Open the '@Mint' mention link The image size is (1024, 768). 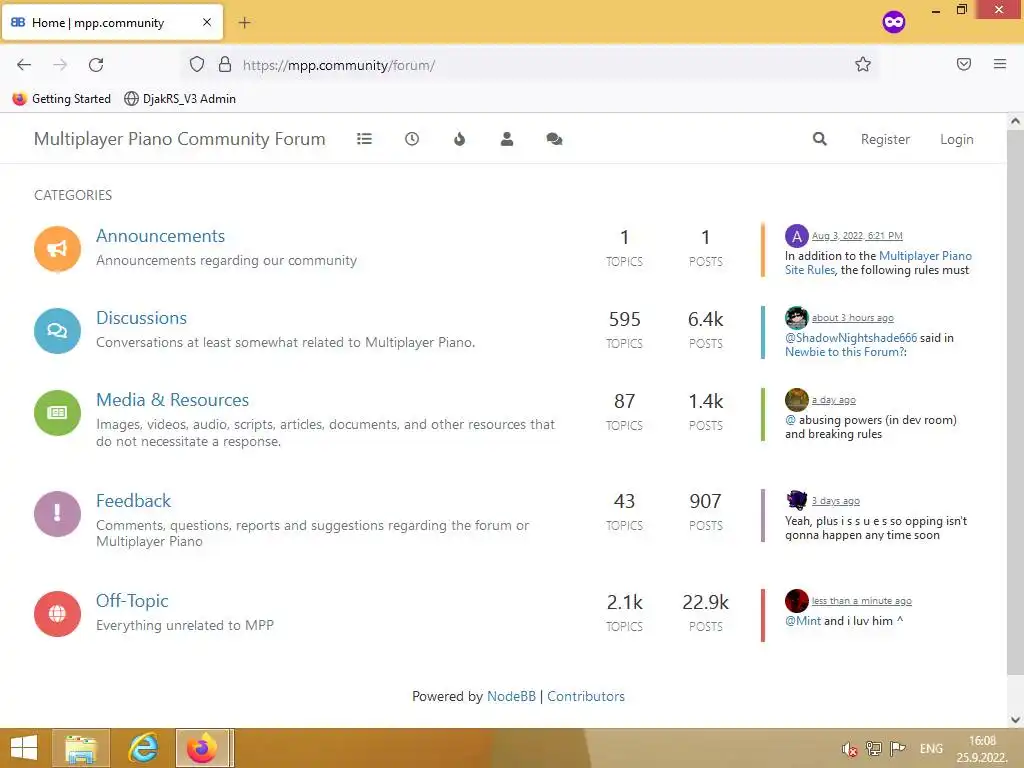tap(803, 621)
